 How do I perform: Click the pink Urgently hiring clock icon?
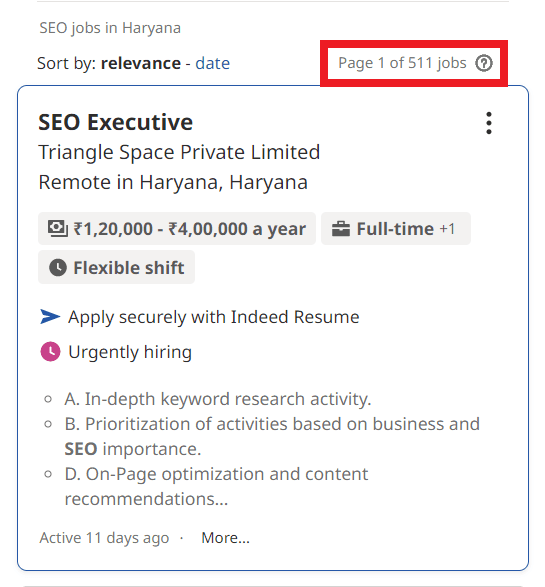click(50, 352)
